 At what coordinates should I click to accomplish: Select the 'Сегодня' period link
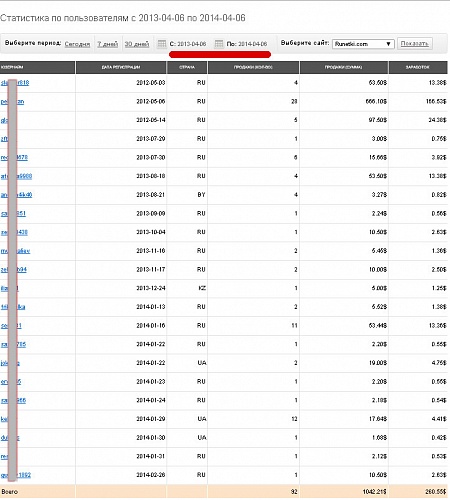[77, 44]
